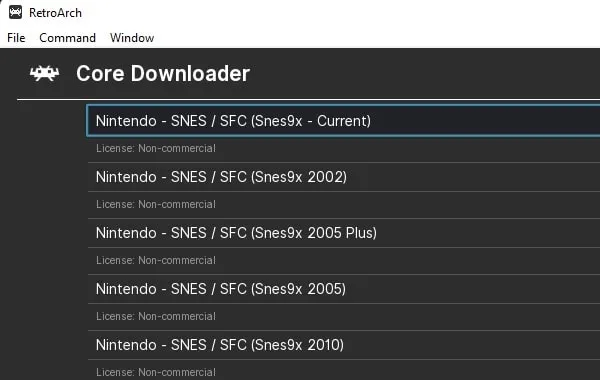
Task: Open the File menu
Action: [16, 38]
